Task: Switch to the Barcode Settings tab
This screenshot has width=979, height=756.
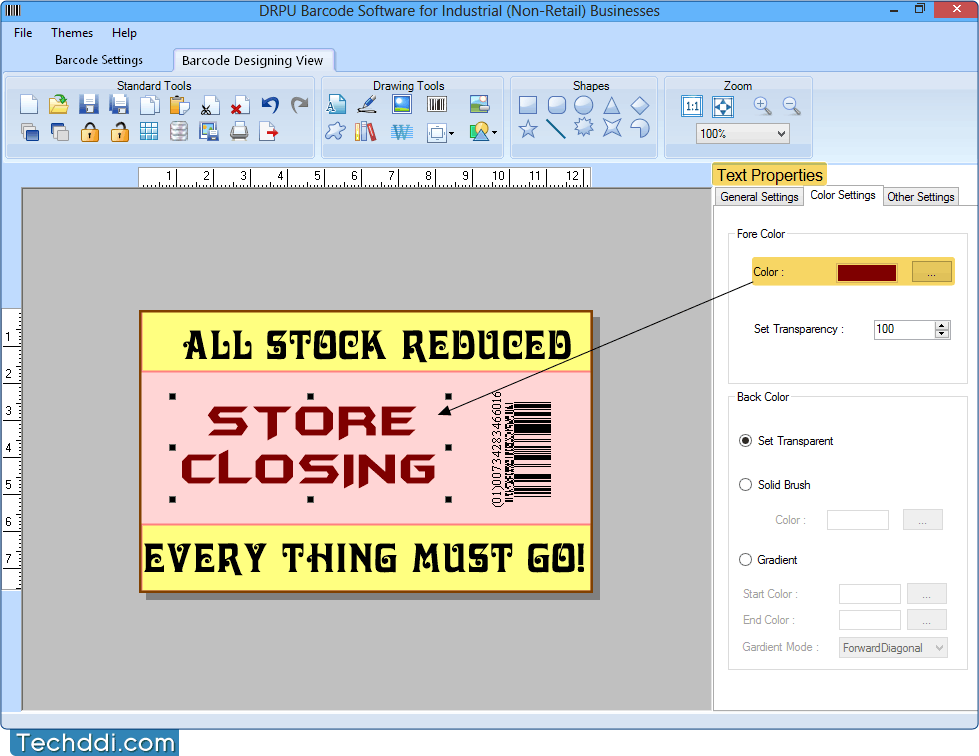Action: (x=99, y=60)
